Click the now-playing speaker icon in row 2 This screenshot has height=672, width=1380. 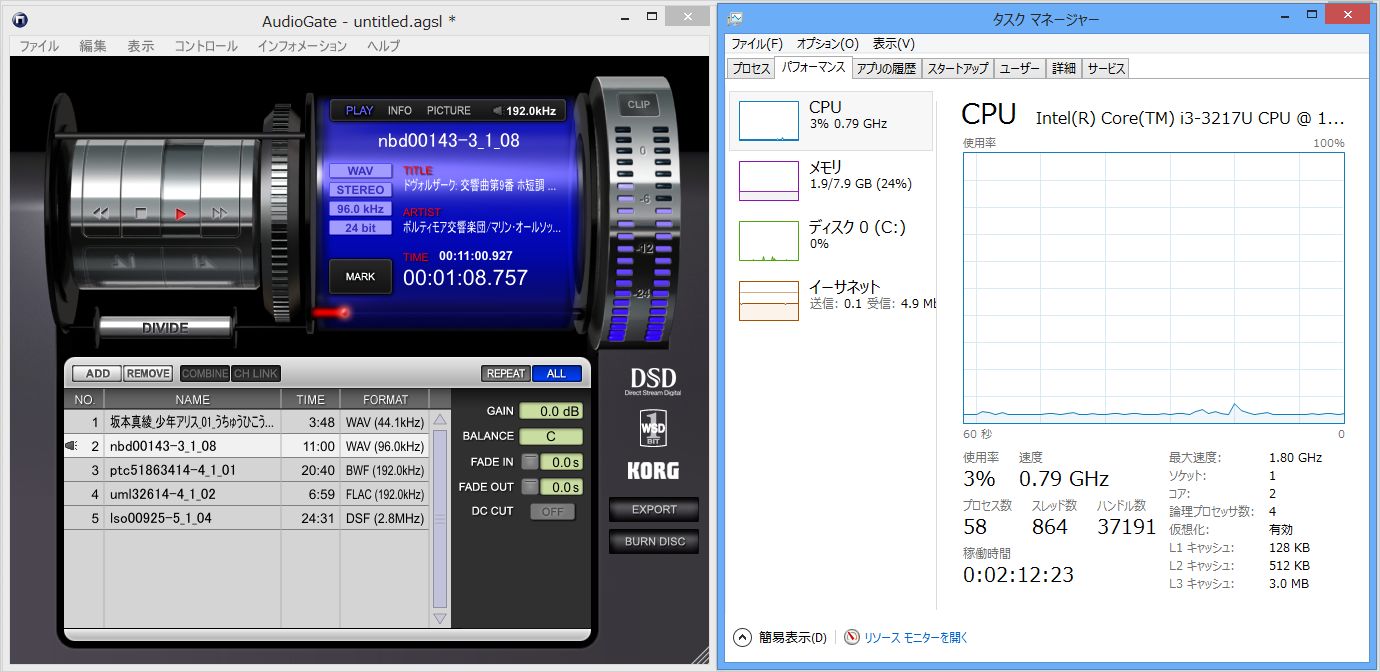[71, 447]
